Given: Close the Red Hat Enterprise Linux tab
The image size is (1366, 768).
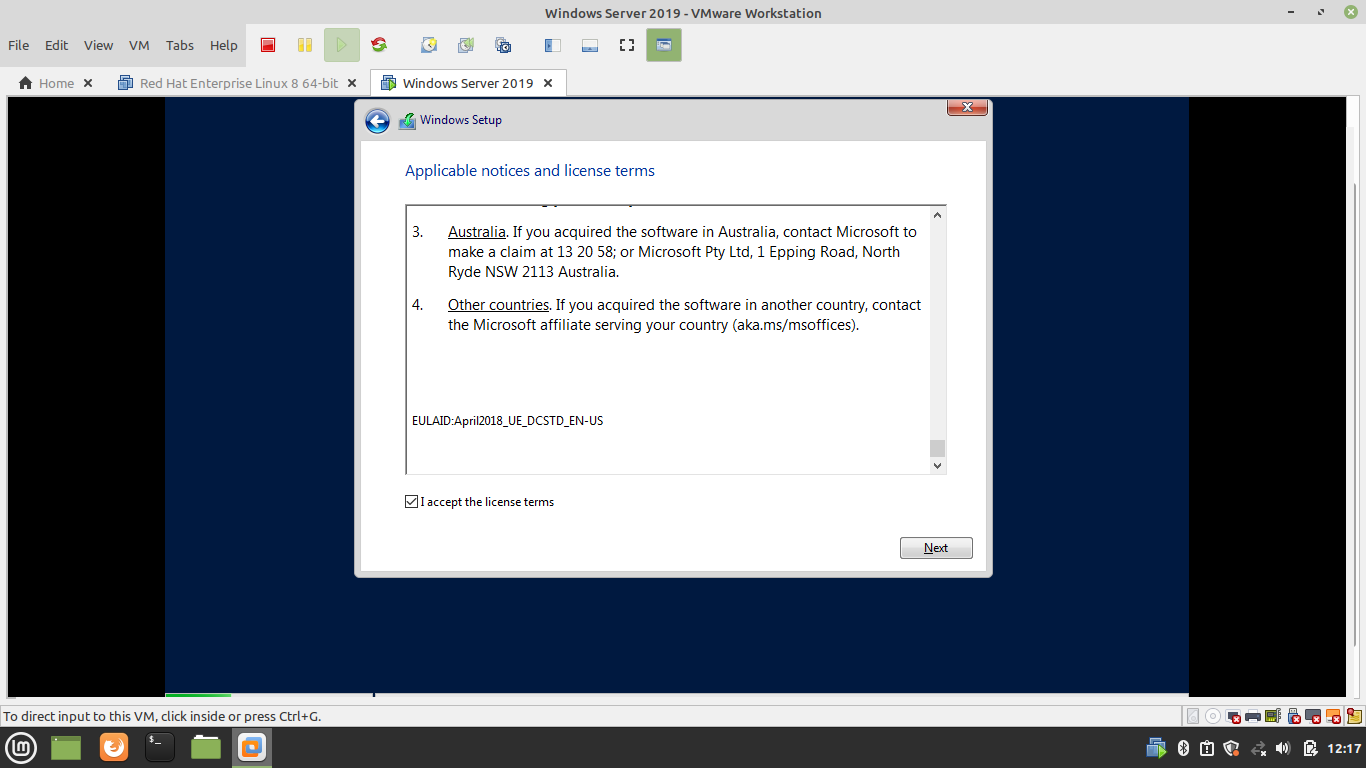Looking at the screenshot, I should click(x=352, y=83).
